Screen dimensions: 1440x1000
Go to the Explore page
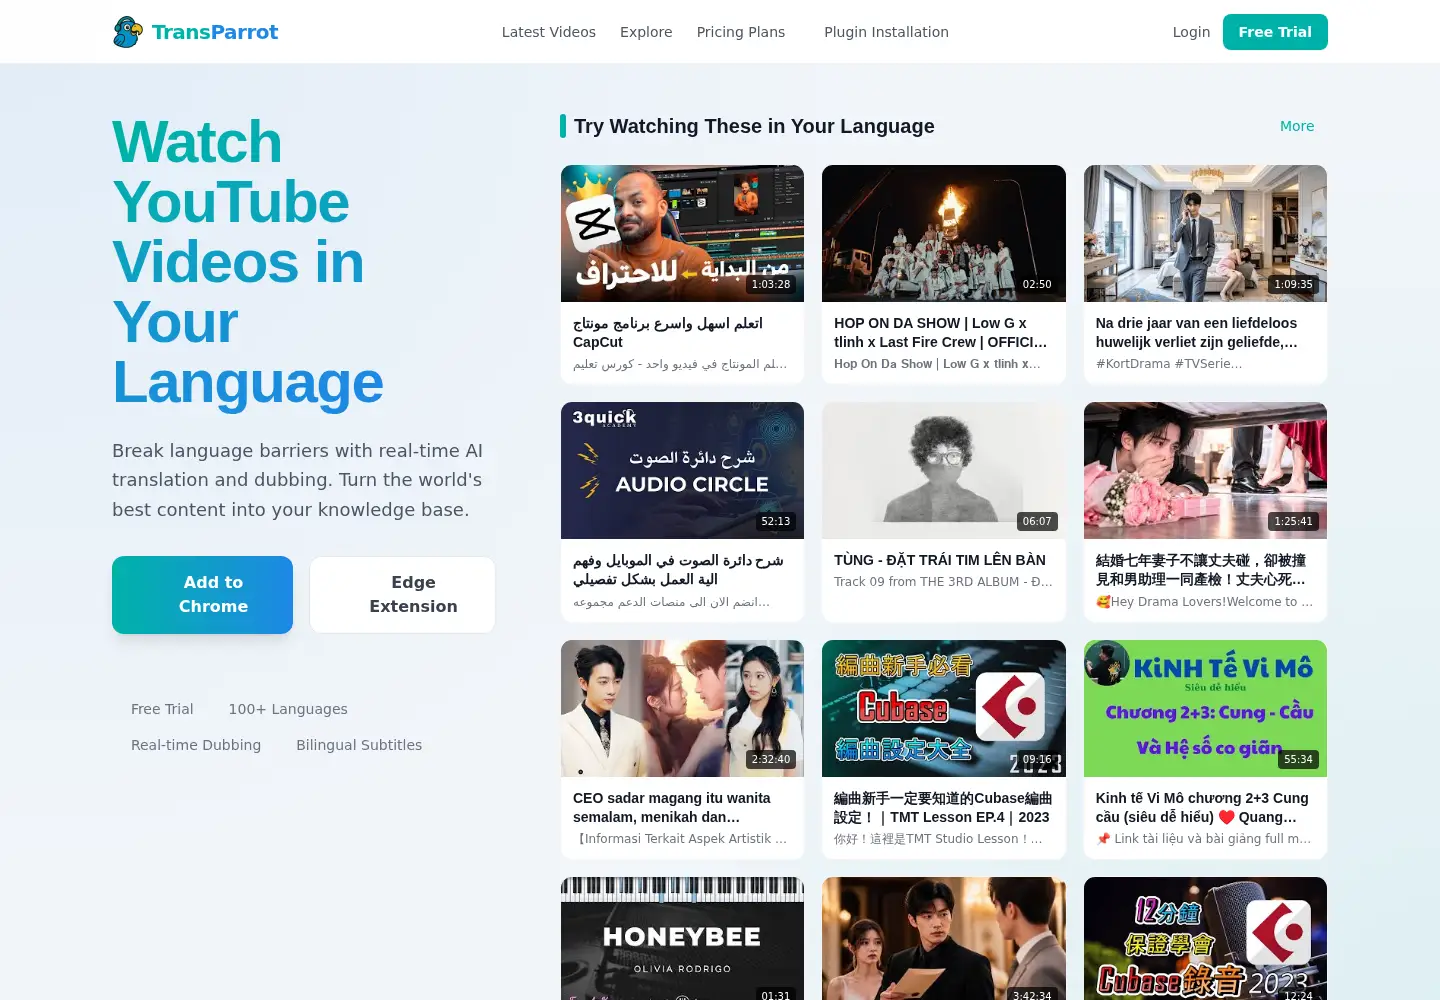coord(646,32)
